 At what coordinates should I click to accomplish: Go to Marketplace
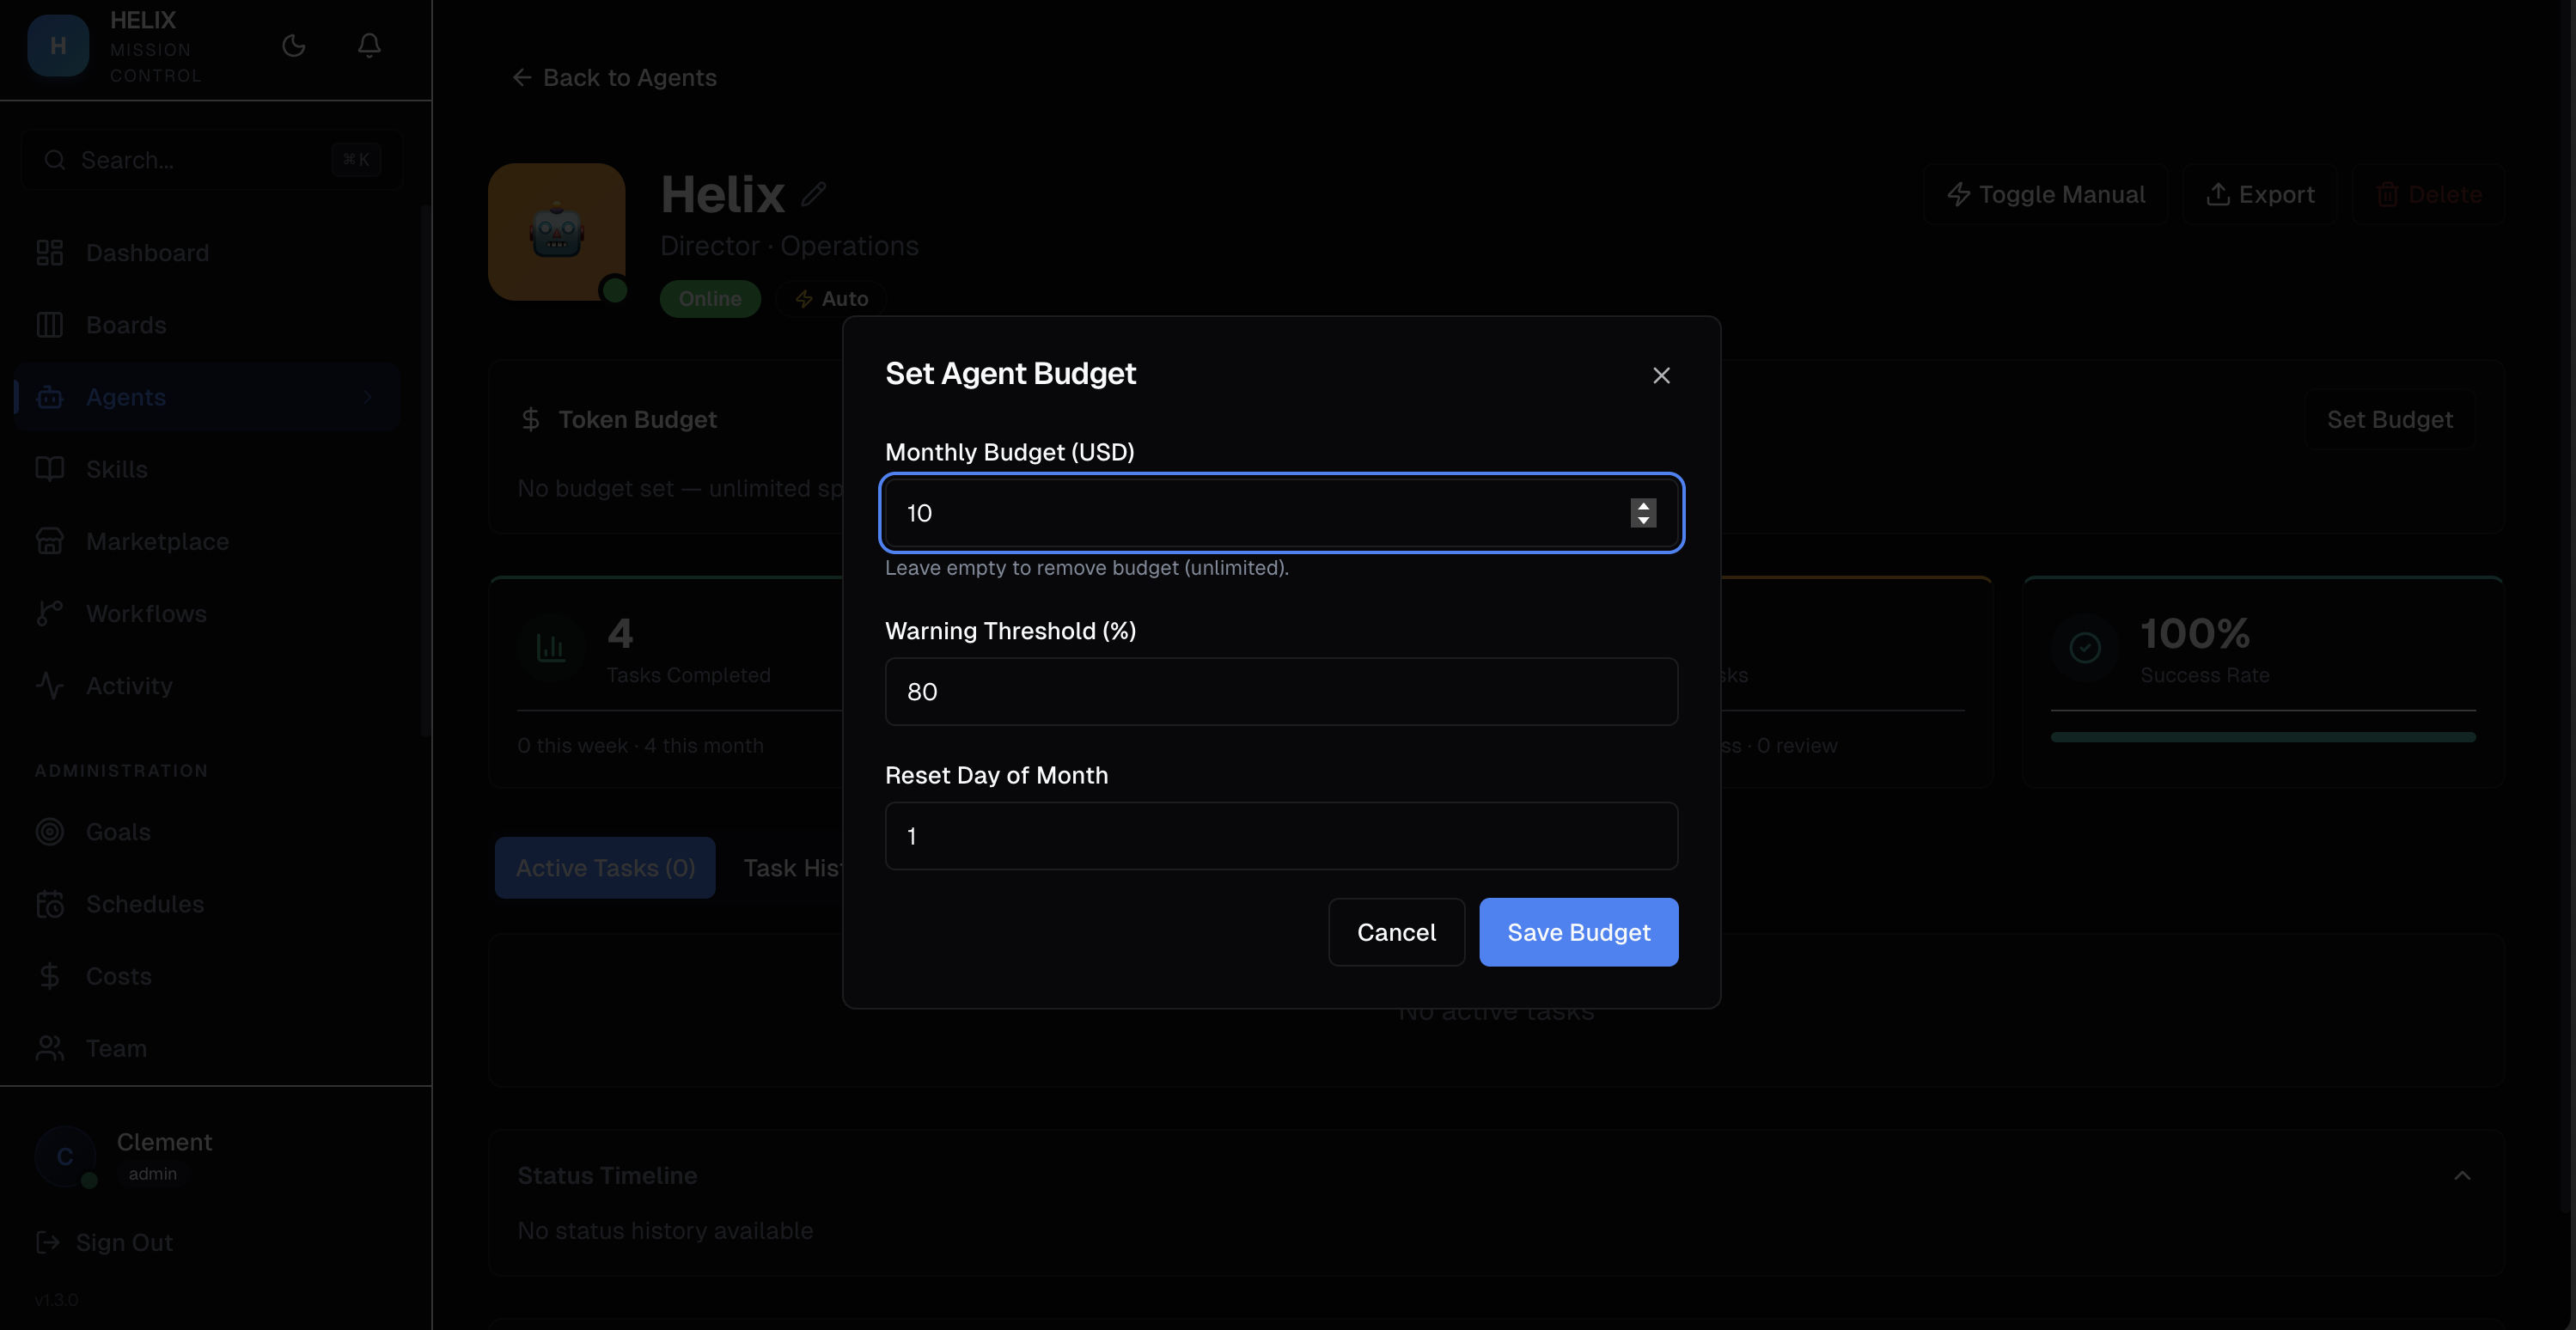click(x=207, y=541)
